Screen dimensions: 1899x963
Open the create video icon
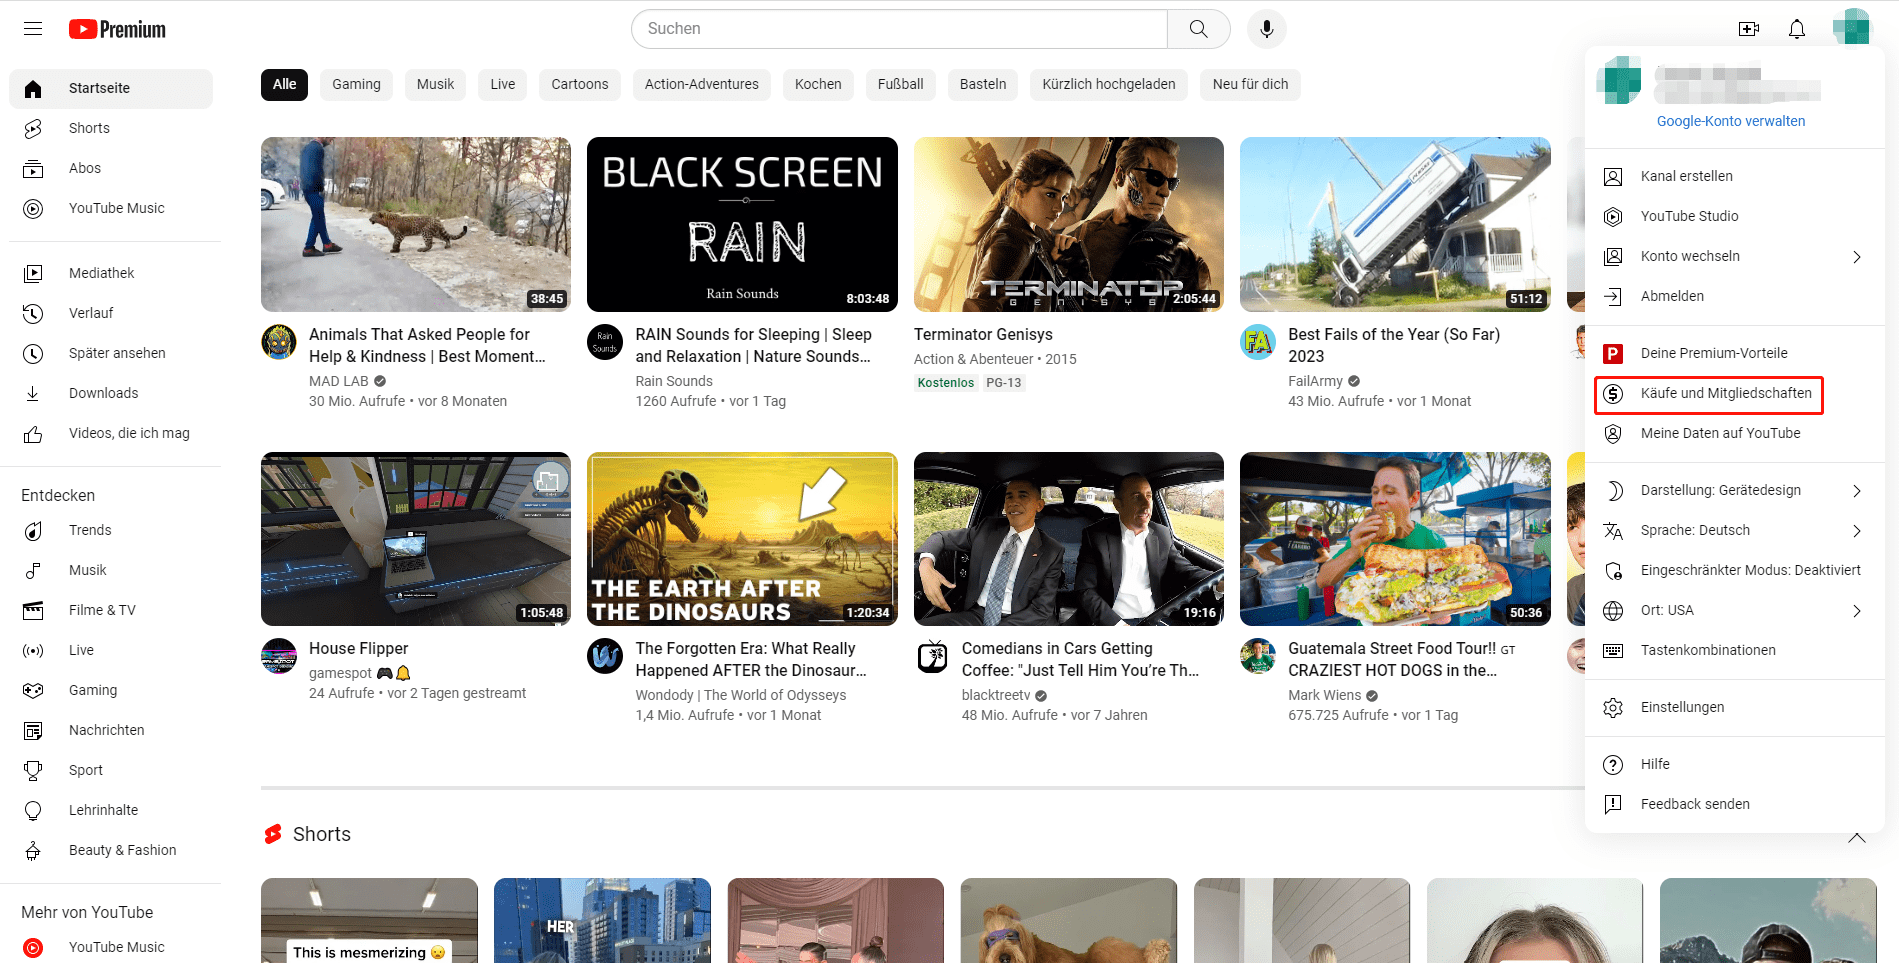[x=1749, y=29]
